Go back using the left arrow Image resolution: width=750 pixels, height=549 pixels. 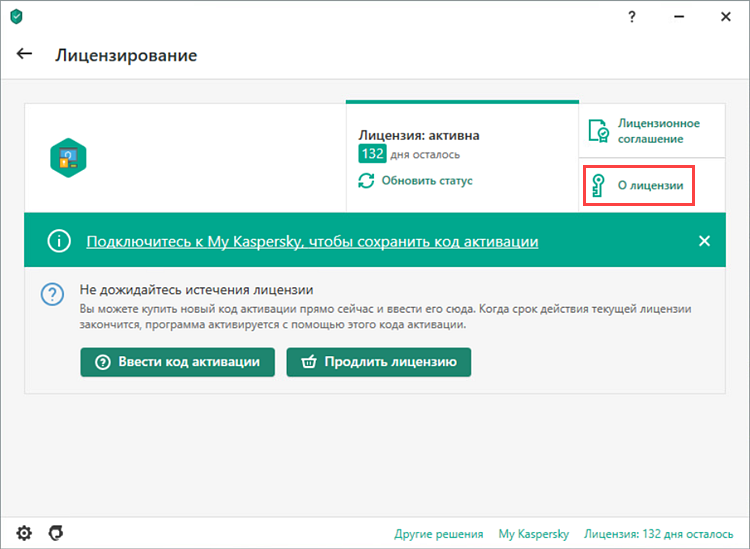24,54
